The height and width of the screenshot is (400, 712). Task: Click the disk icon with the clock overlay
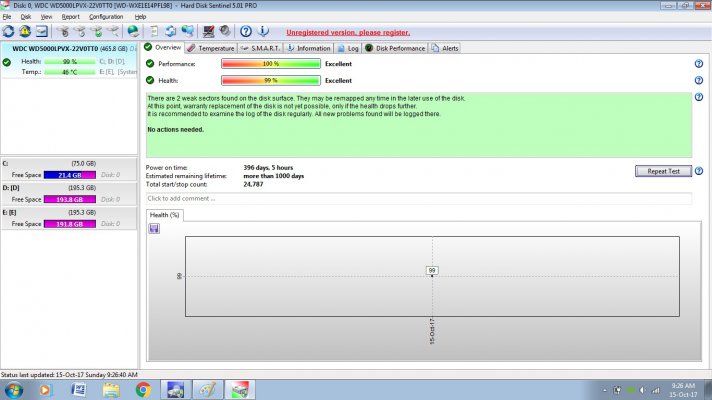[80, 31]
